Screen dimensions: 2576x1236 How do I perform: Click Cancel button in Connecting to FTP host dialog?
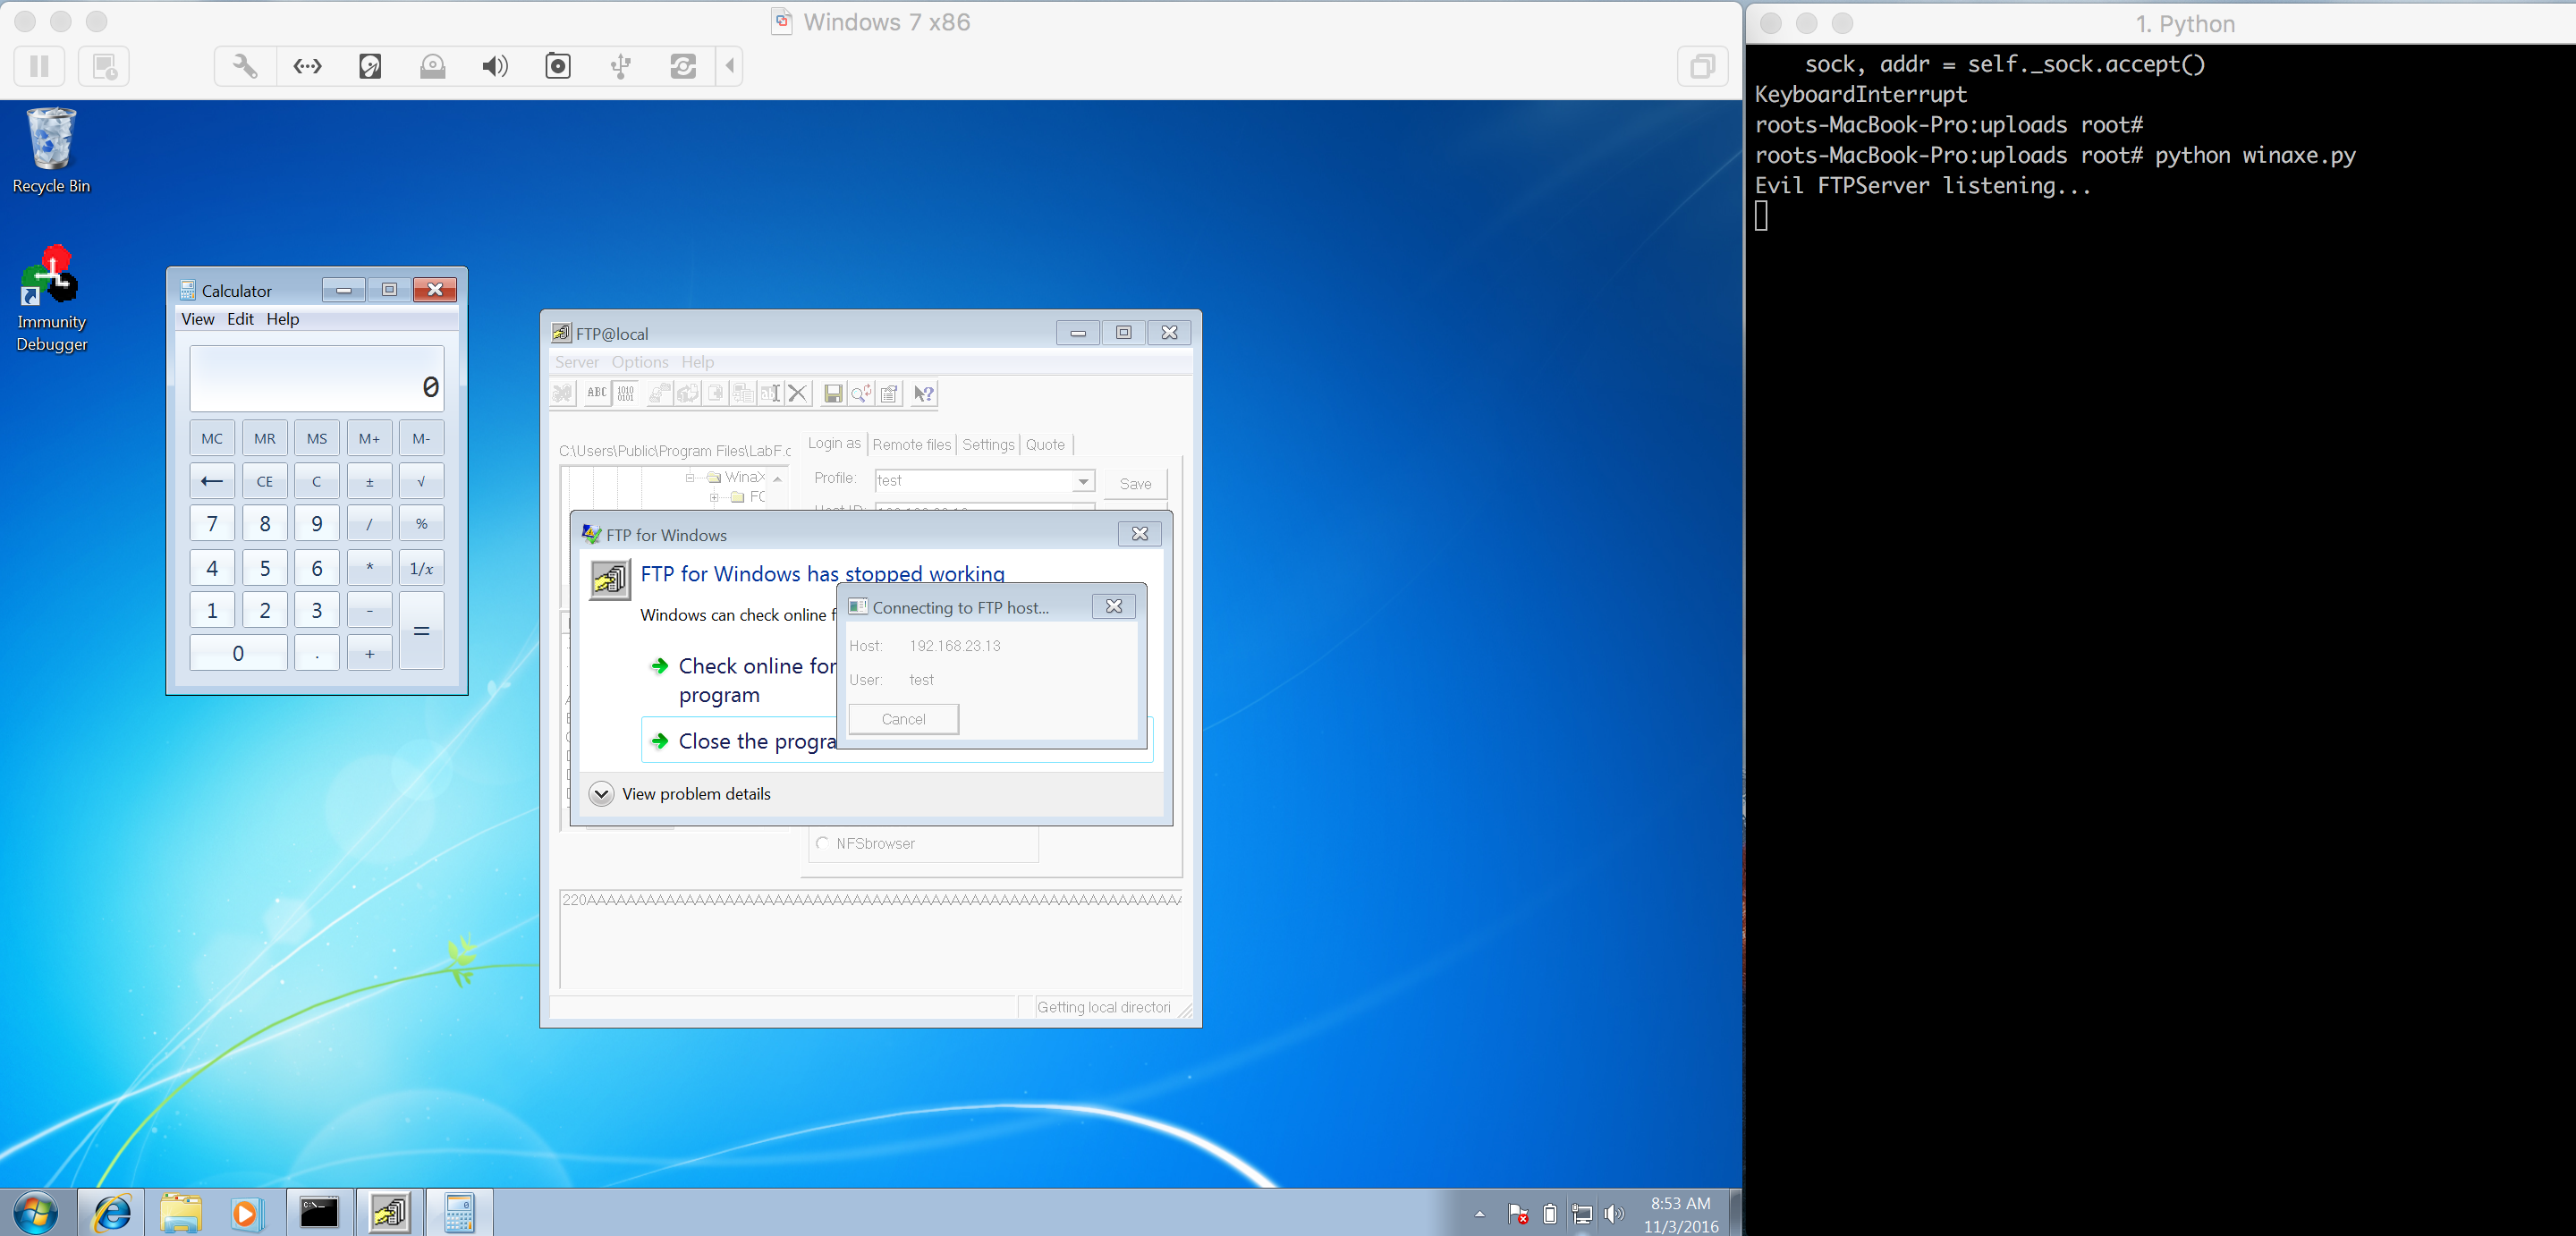click(903, 718)
